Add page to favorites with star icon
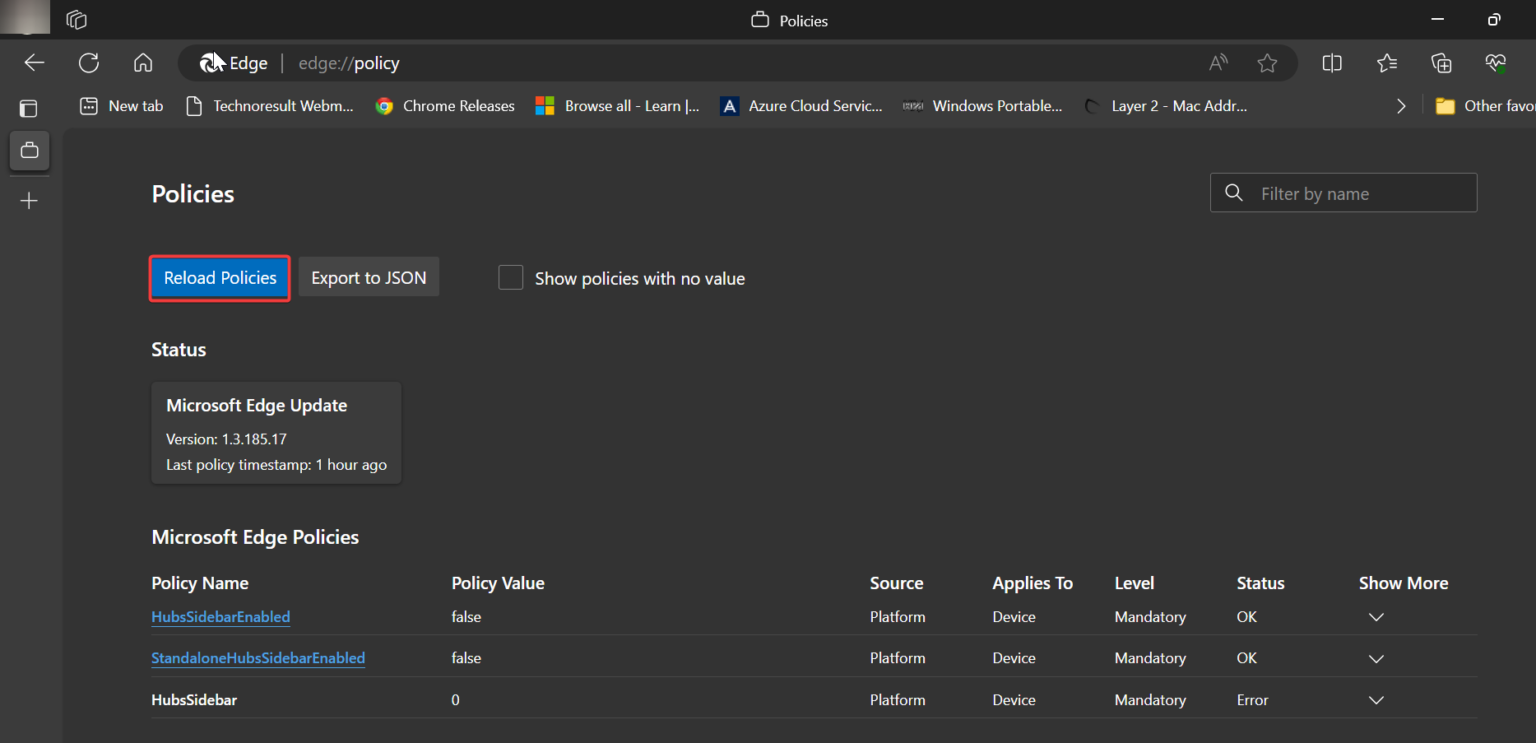Image resolution: width=1536 pixels, height=743 pixels. point(1267,62)
